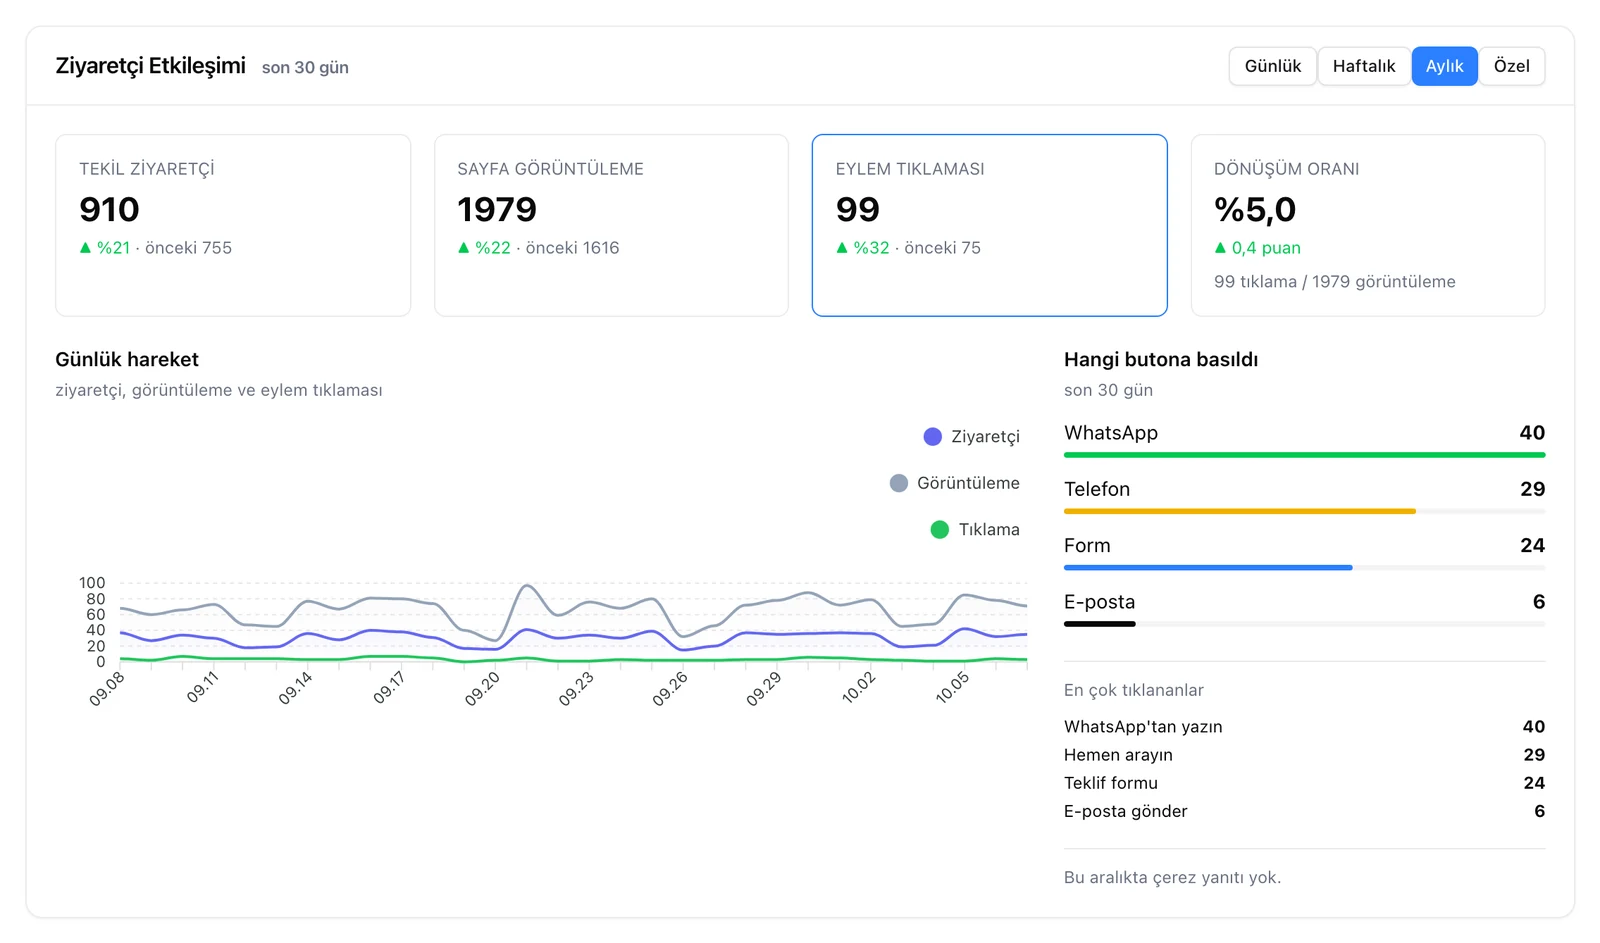The width and height of the screenshot is (1600, 943).
Task: Click the green Tıklama legend dot
Action: [939, 530]
